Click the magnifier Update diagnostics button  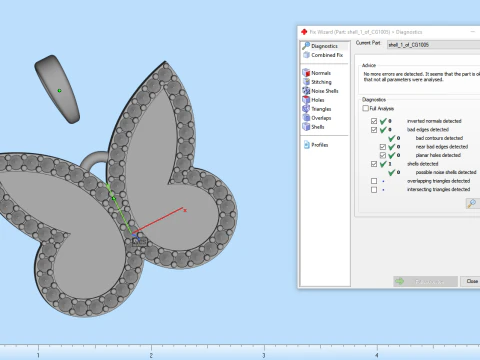tap(472, 203)
